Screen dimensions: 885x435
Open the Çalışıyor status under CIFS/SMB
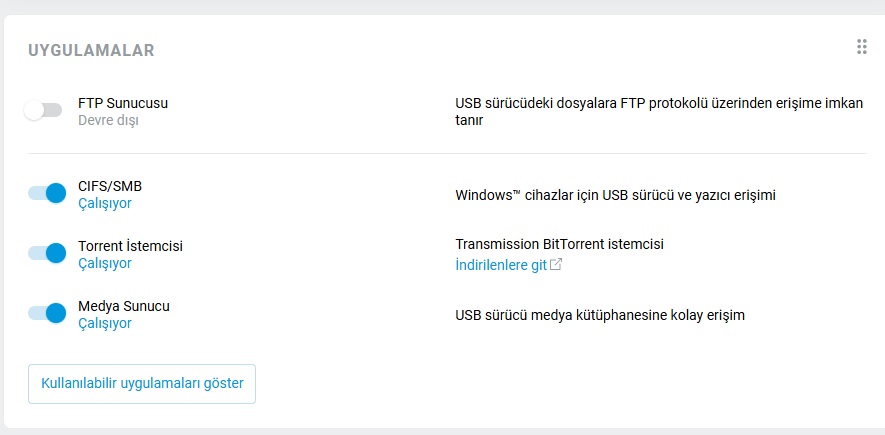pos(105,203)
